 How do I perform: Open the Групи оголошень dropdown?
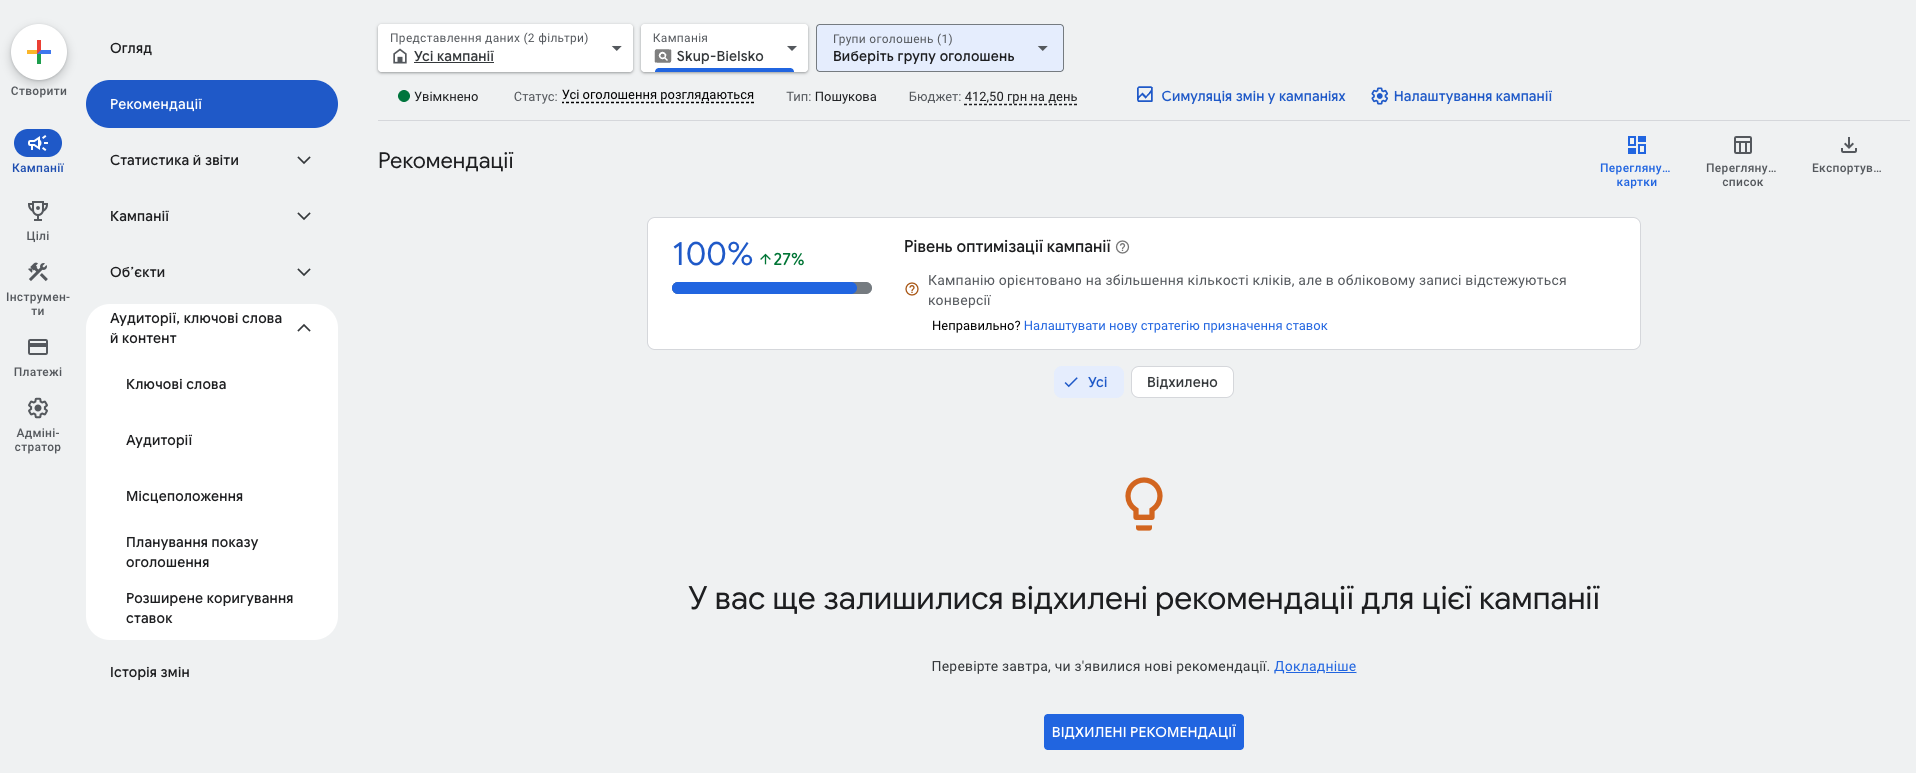point(939,48)
